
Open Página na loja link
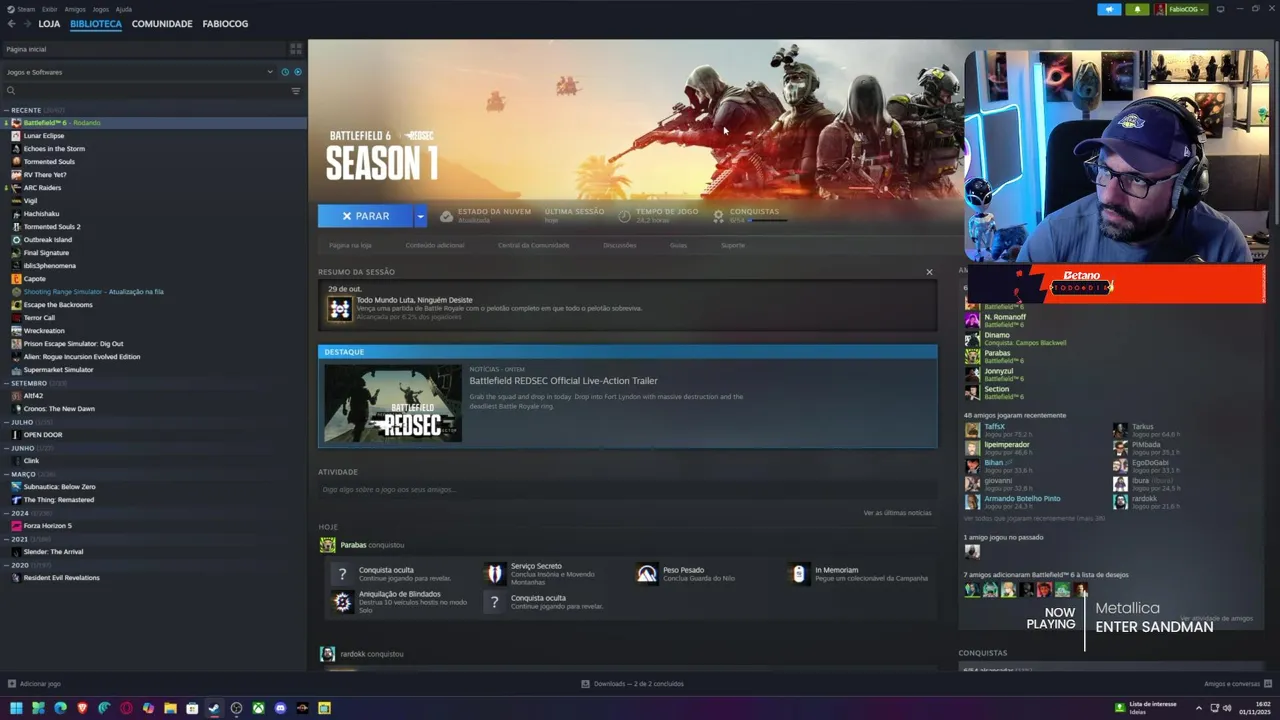[350, 245]
